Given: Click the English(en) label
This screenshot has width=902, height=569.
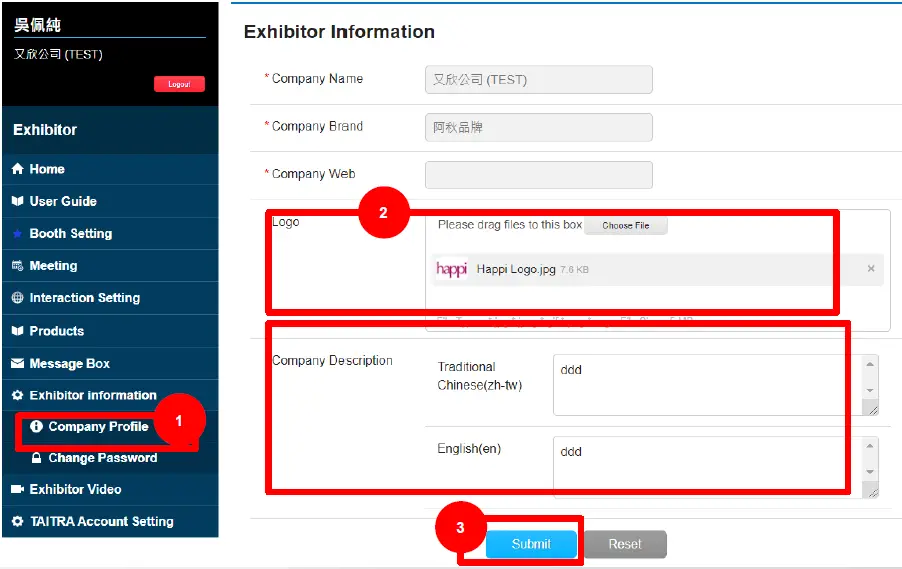Looking at the screenshot, I should [x=469, y=448].
